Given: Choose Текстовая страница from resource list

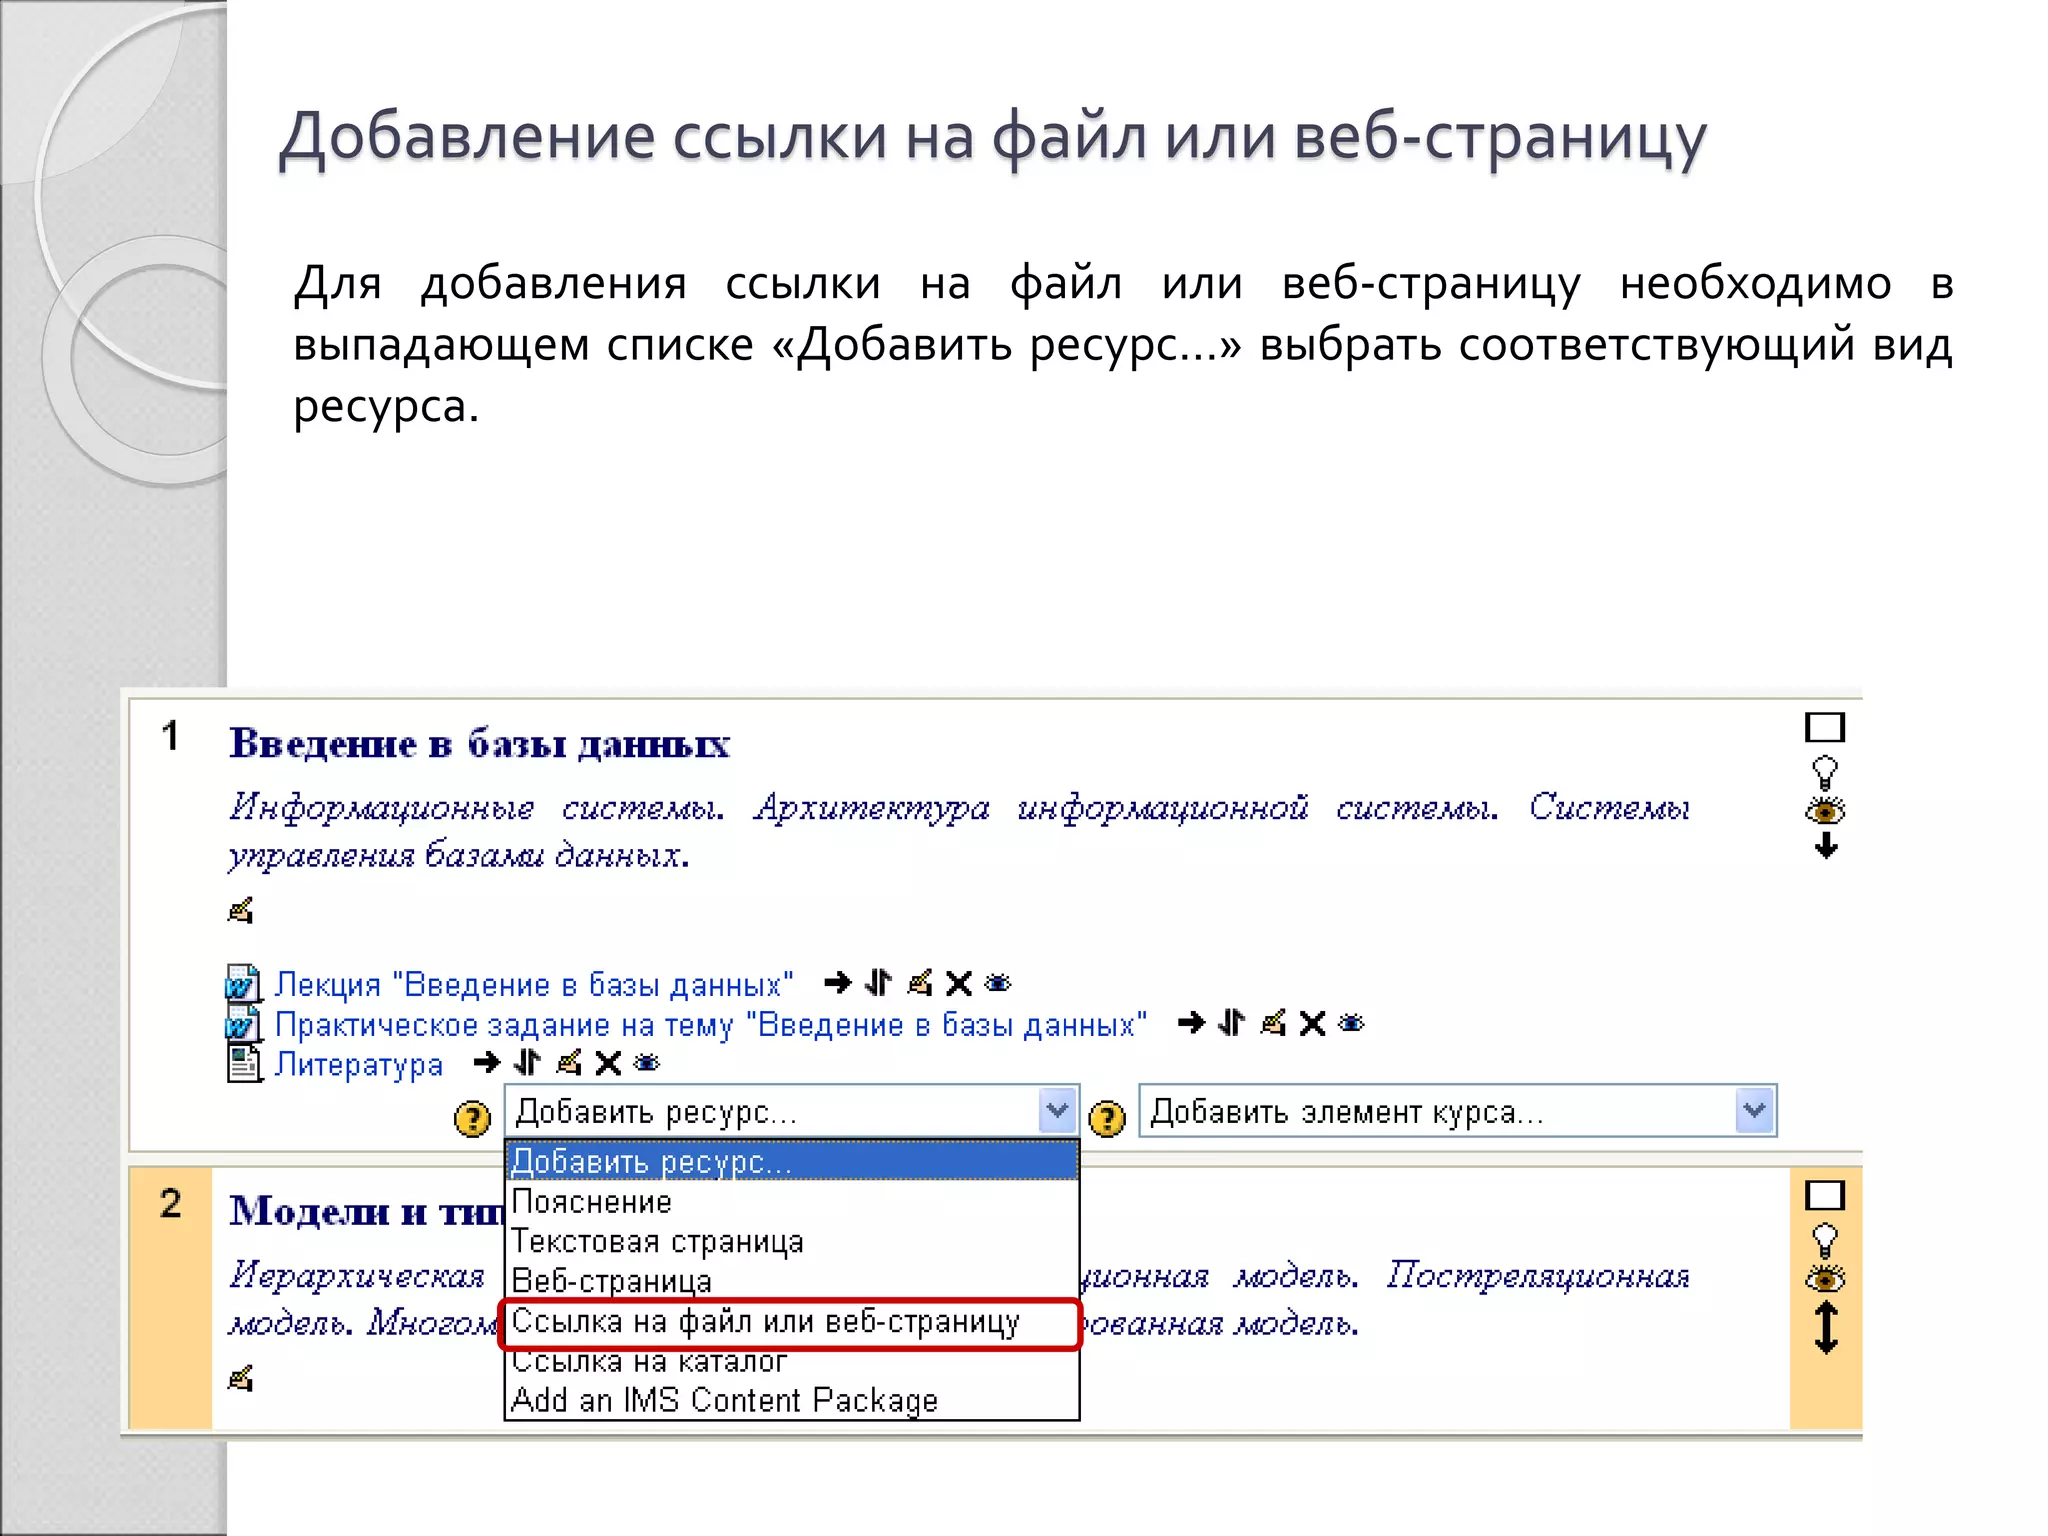Looking at the screenshot, I should pyautogui.click(x=792, y=1241).
